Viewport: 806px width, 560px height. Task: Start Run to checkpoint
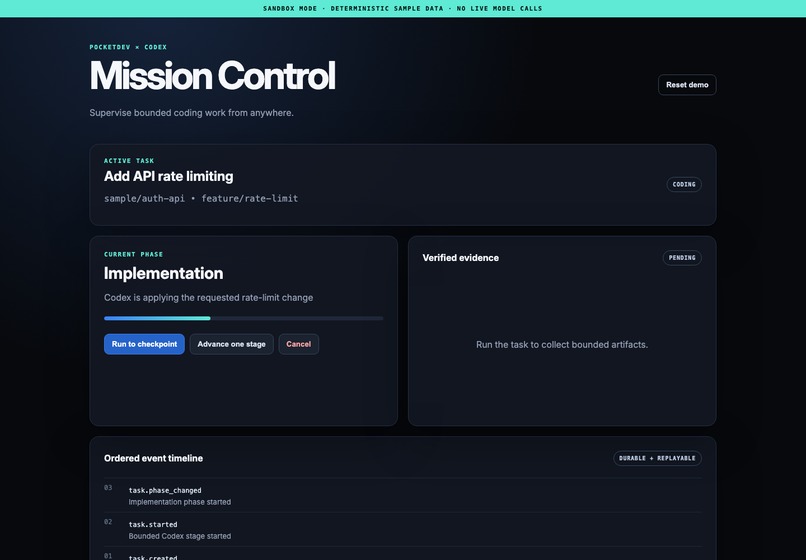(144, 344)
